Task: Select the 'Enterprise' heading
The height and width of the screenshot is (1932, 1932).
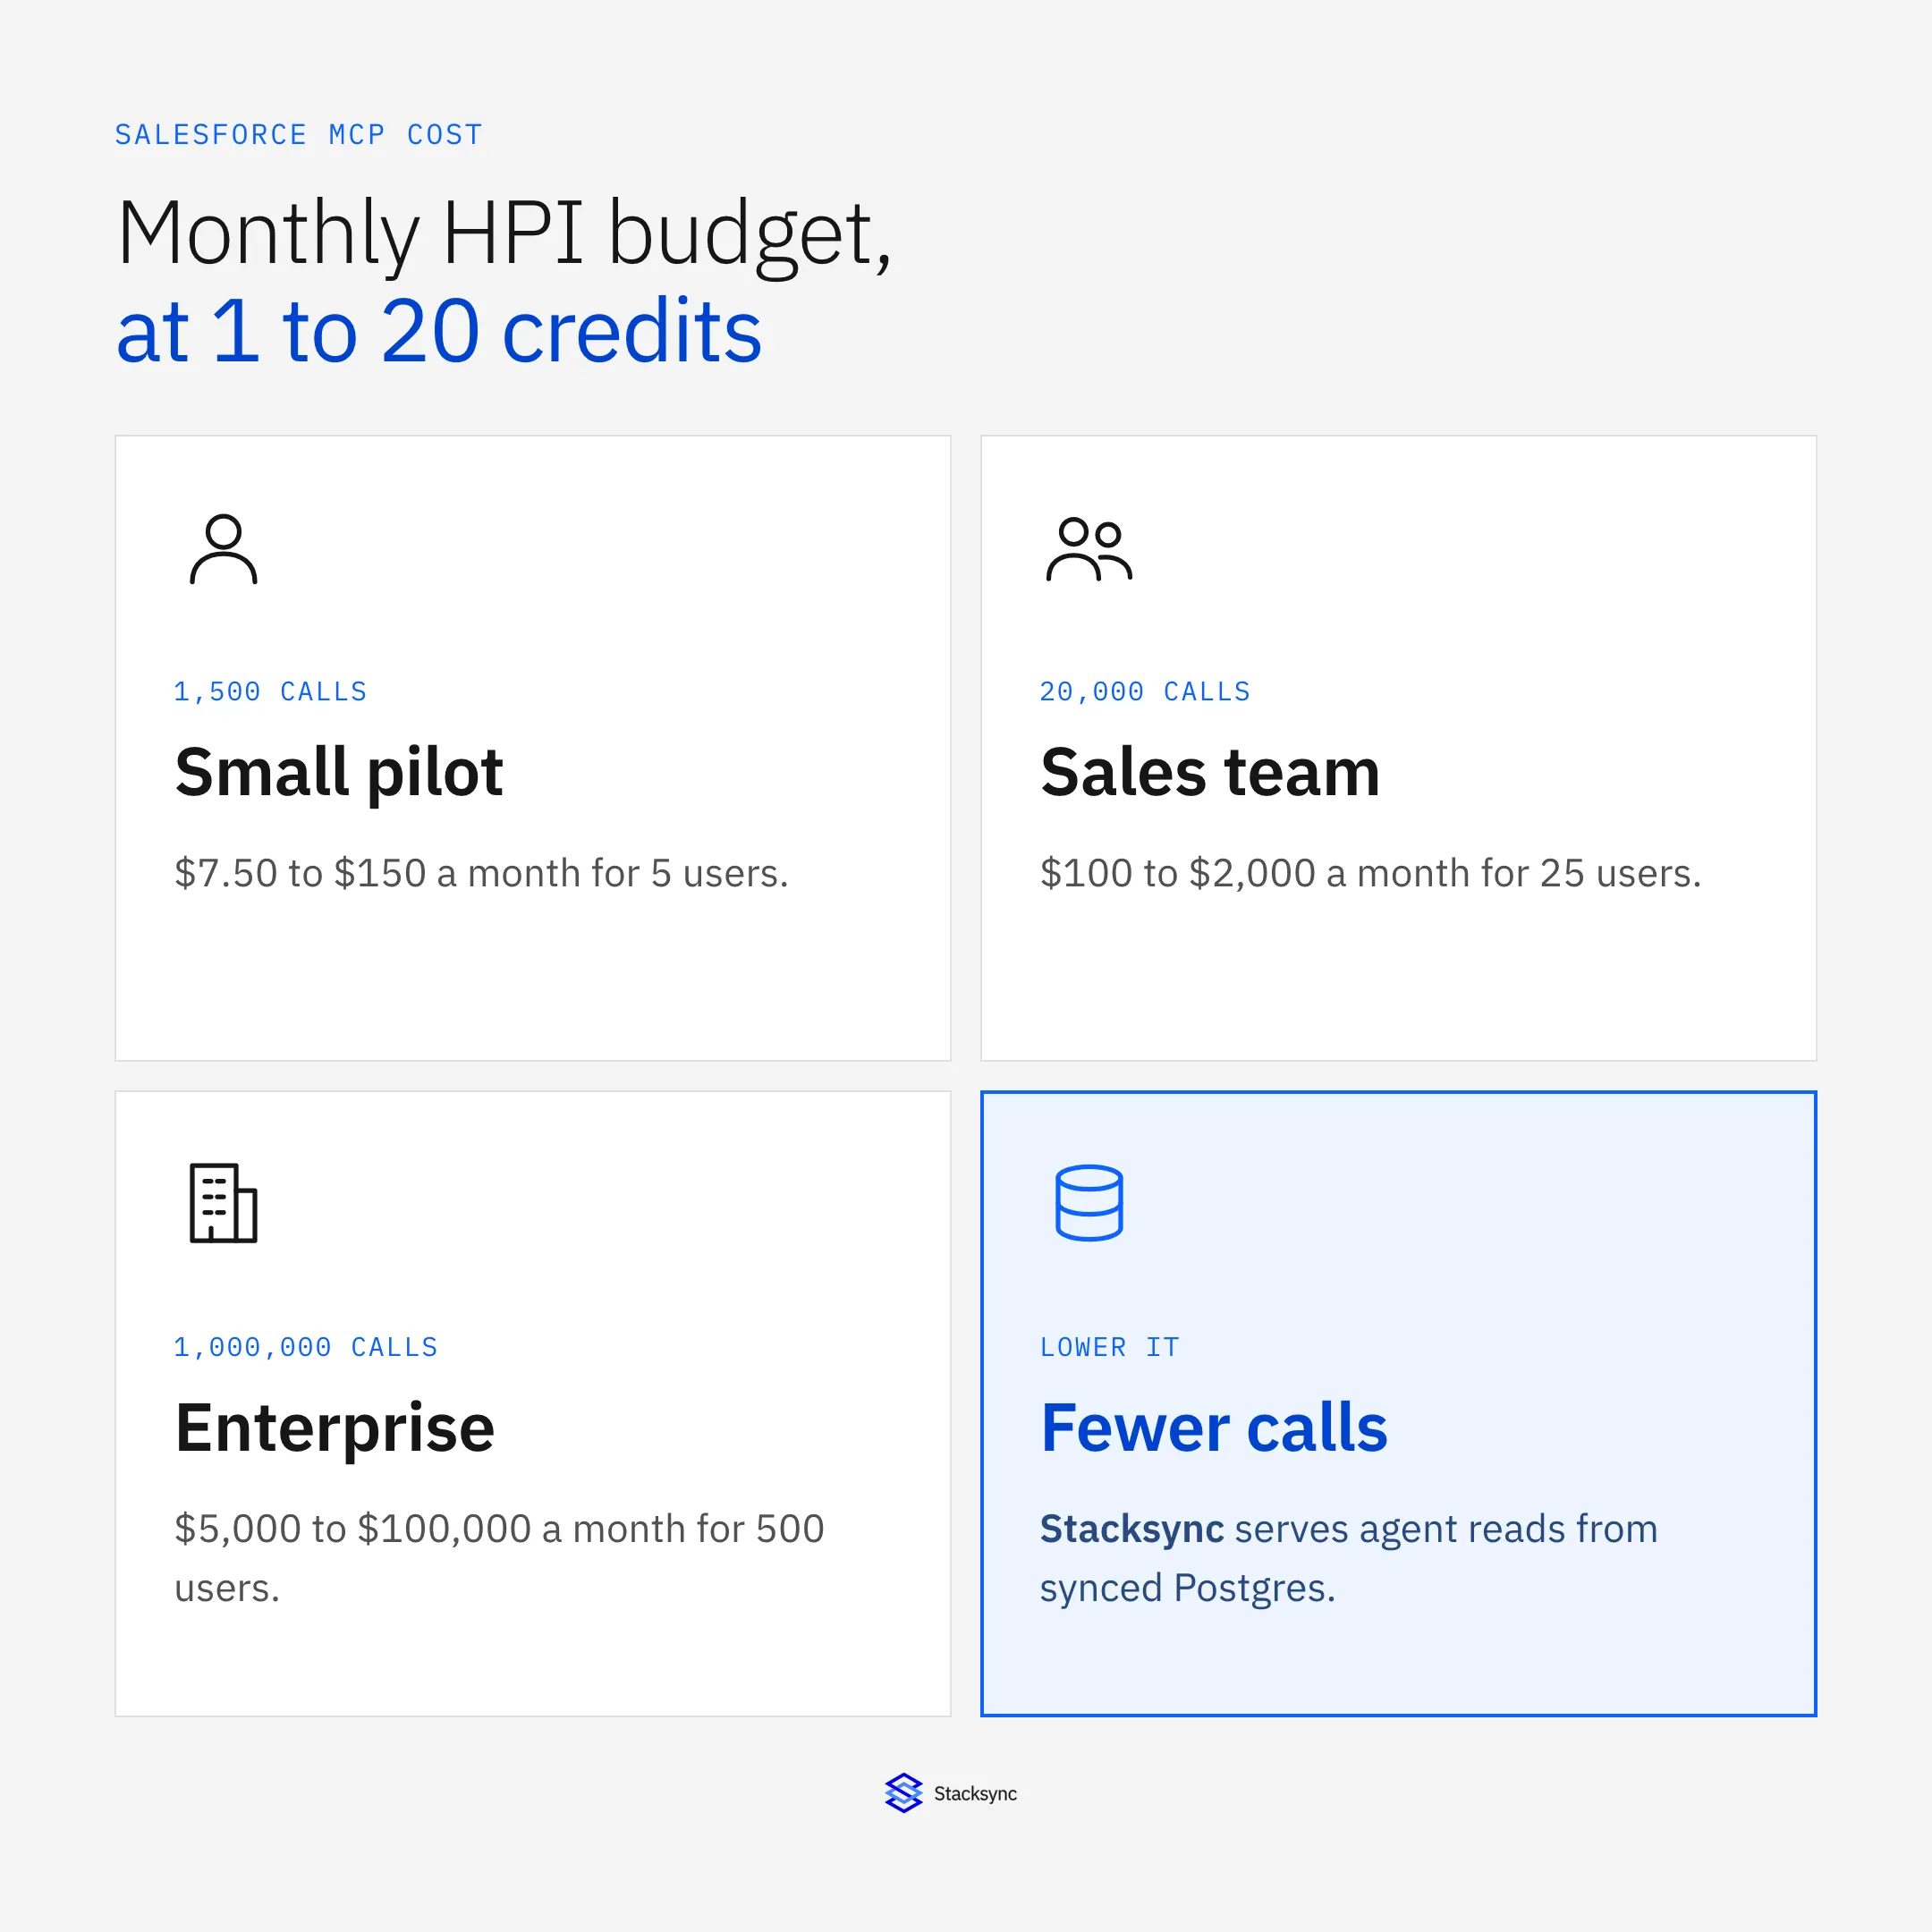Action: (335, 1429)
